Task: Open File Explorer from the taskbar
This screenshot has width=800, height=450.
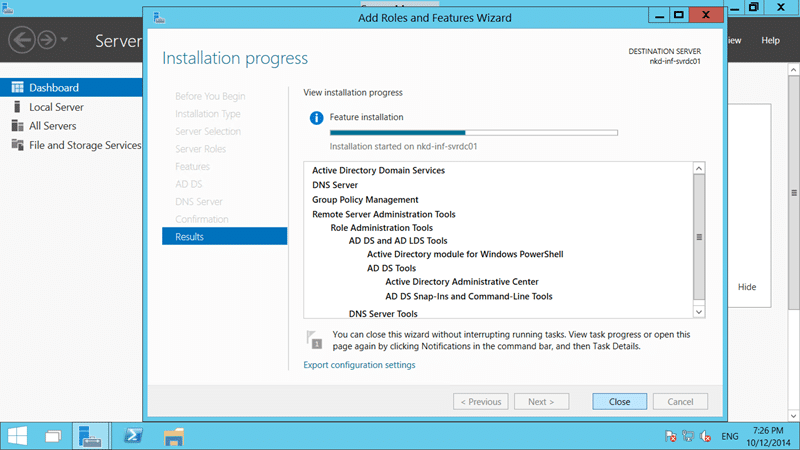Action: 173,437
